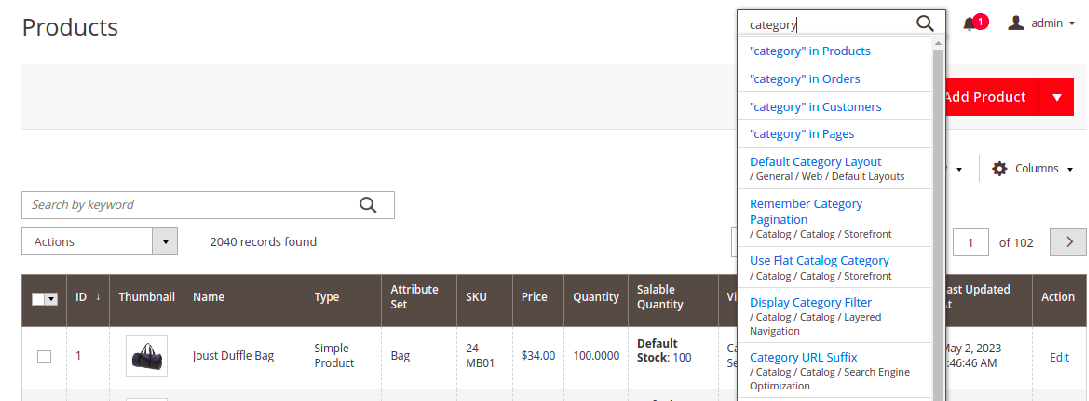Check the Joust Duffle Bag row checkbox
Screen dimensions: 1089x401
pyautogui.click(x=44, y=357)
